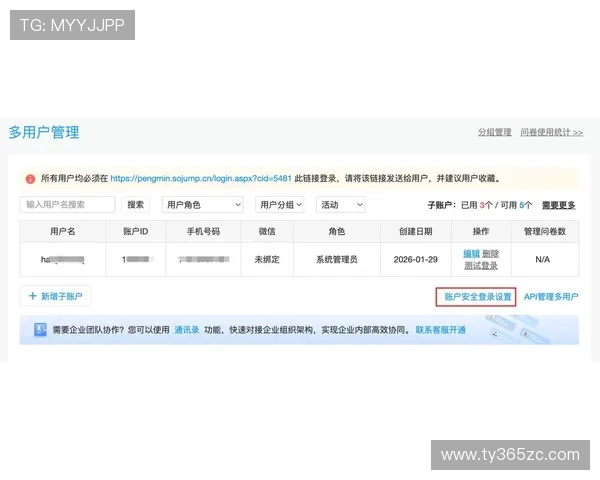600x480 pixels.
Task: Click the 管理问卷数 column header
Action: tap(545, 231)
